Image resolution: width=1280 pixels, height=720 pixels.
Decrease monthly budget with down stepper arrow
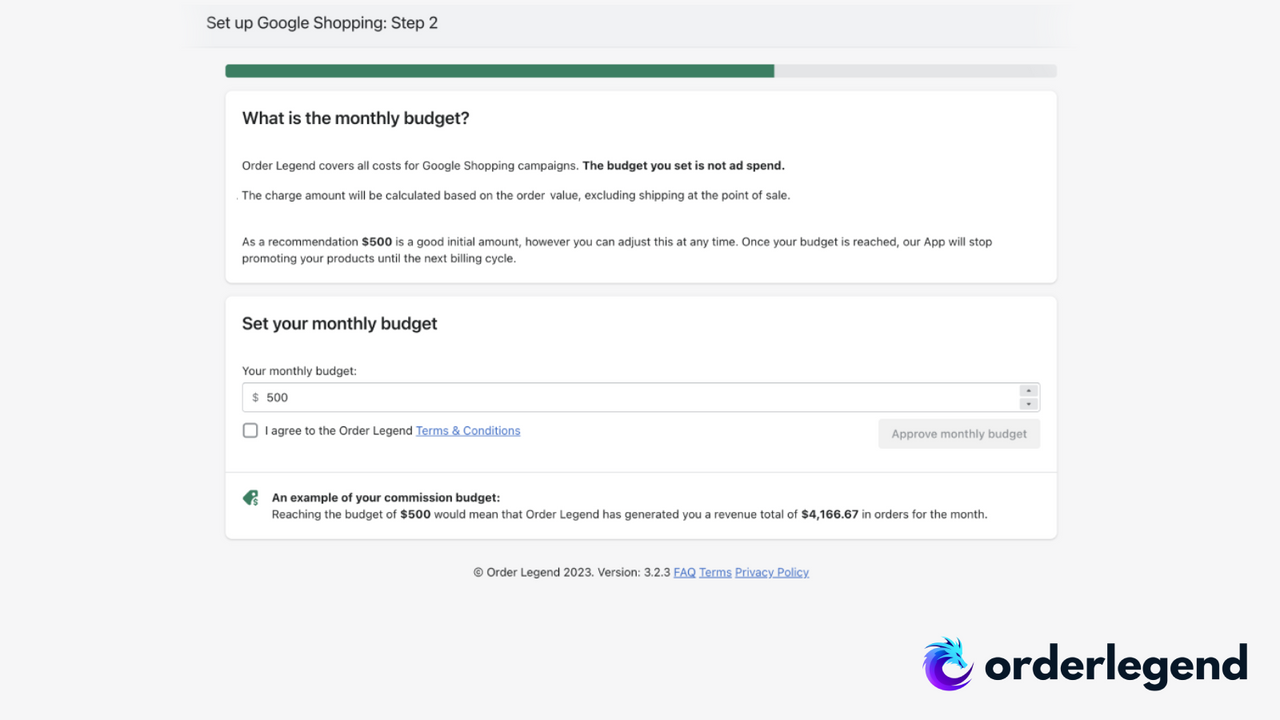pos(1028,404)
